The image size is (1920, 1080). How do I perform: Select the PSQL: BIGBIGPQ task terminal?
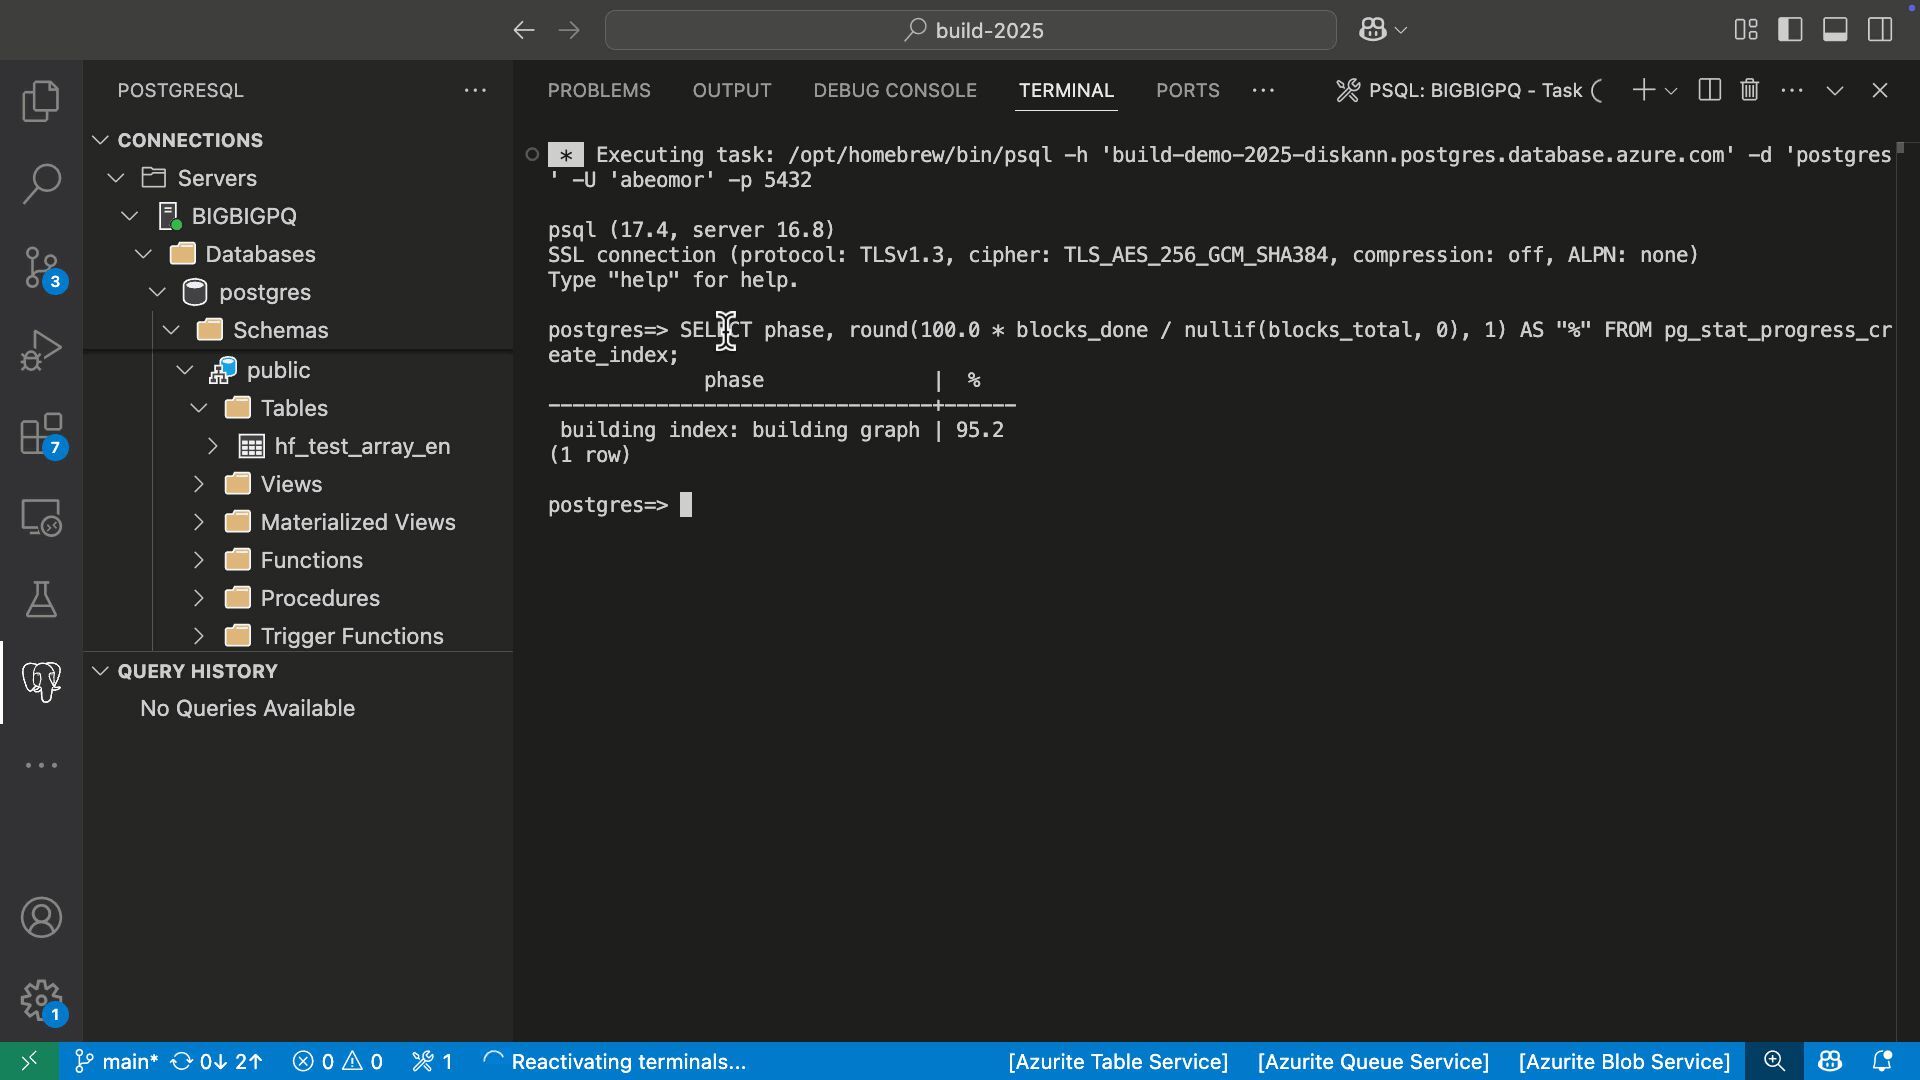(x=1470, y=90)
